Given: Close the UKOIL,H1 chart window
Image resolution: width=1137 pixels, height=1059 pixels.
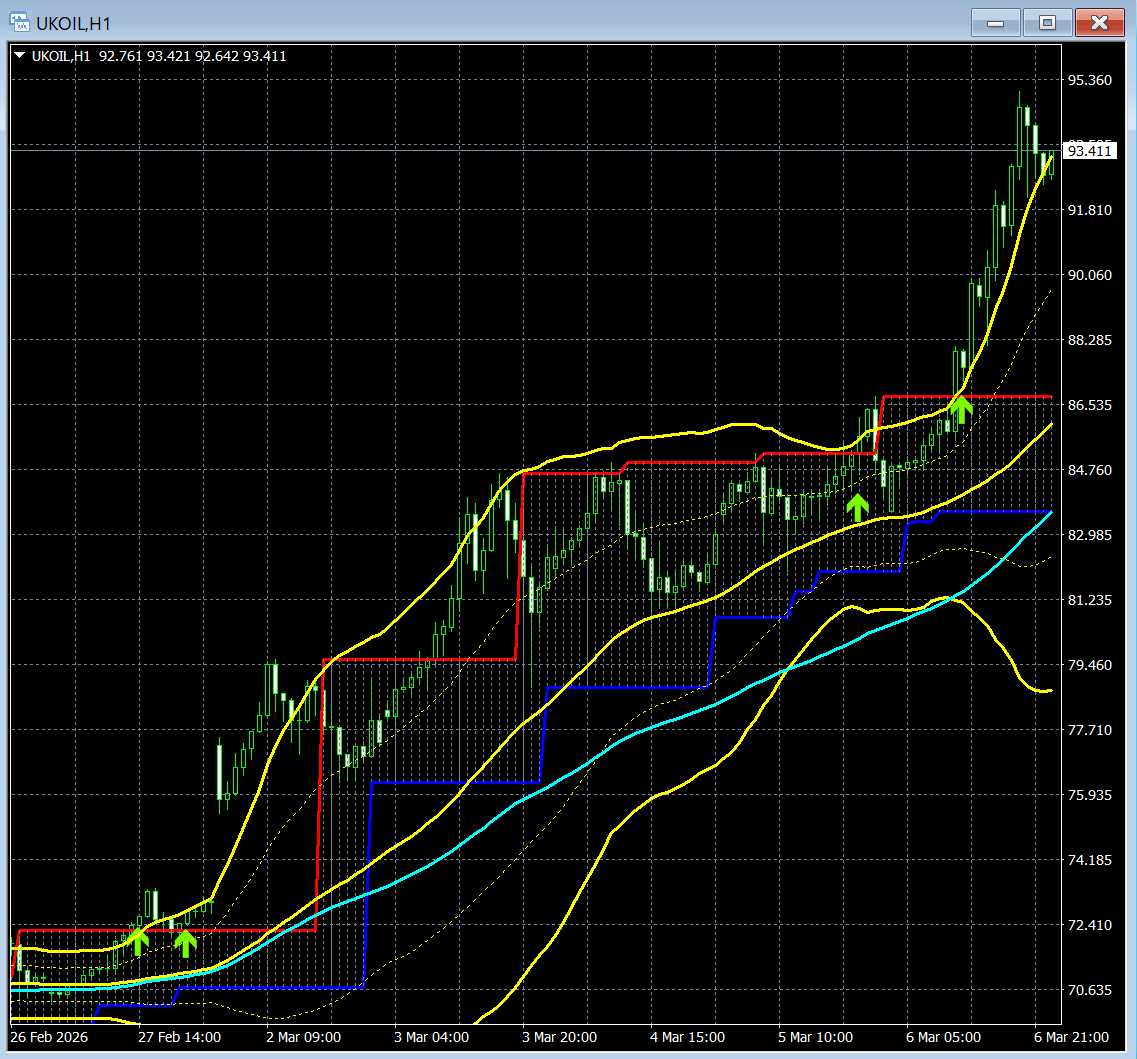Looking at the screenshot, I should click(x=1099, y=23).
